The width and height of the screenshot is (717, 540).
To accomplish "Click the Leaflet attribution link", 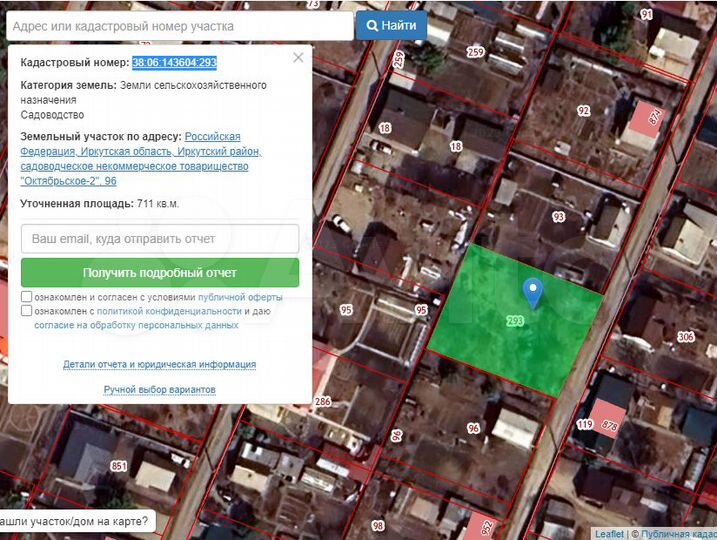I will [x=610, y=534].
